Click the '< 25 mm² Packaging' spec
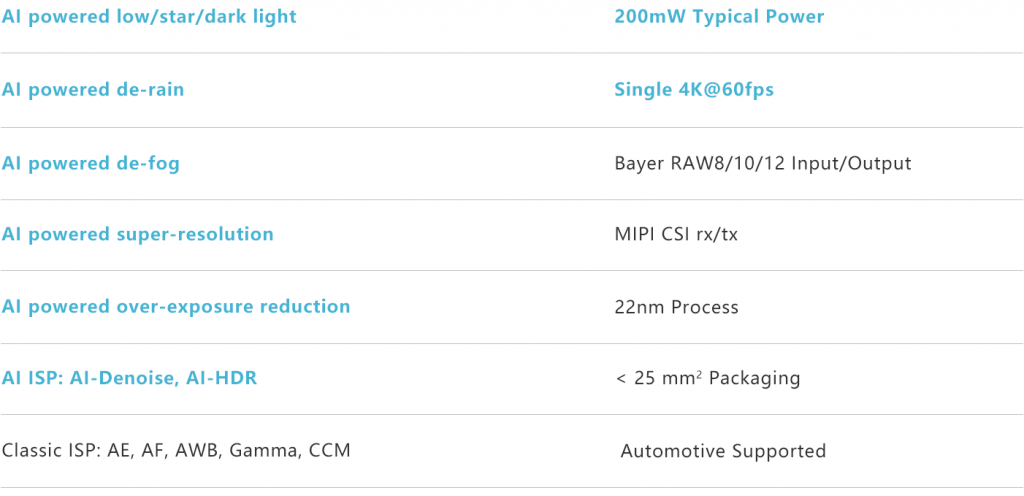The width and height of the screenshot is (1024, 496). [x=708, y=378]
